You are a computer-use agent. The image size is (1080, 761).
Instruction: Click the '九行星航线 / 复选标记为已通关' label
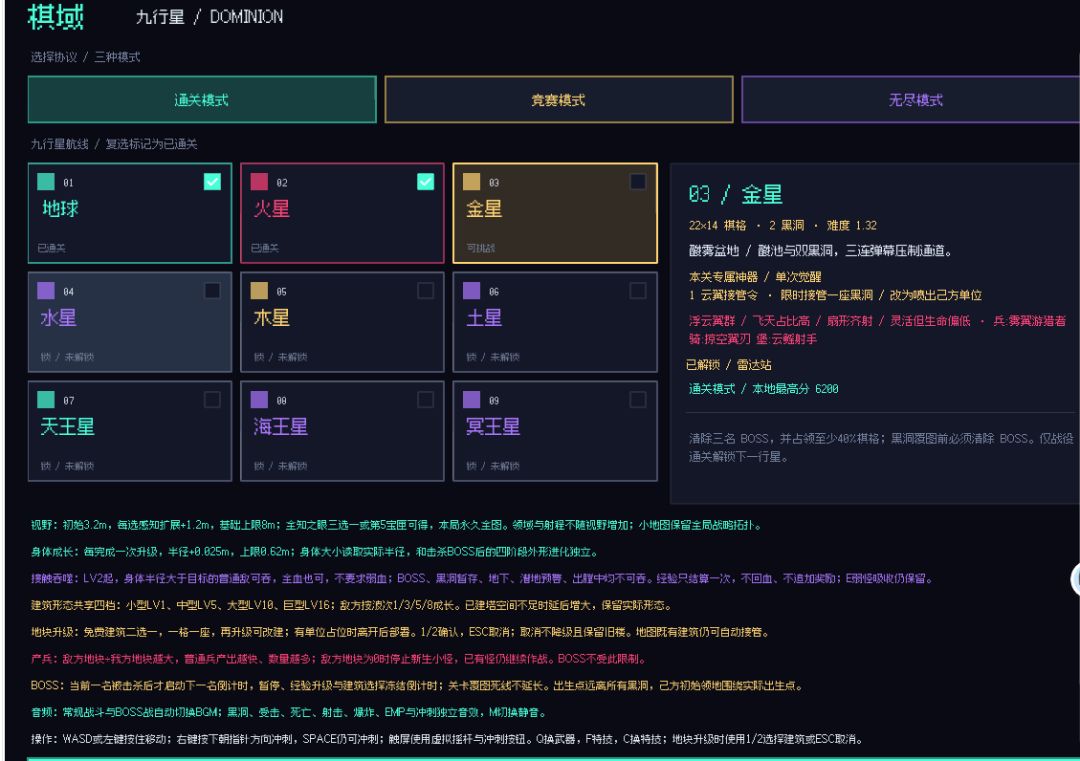pos(114,144)
